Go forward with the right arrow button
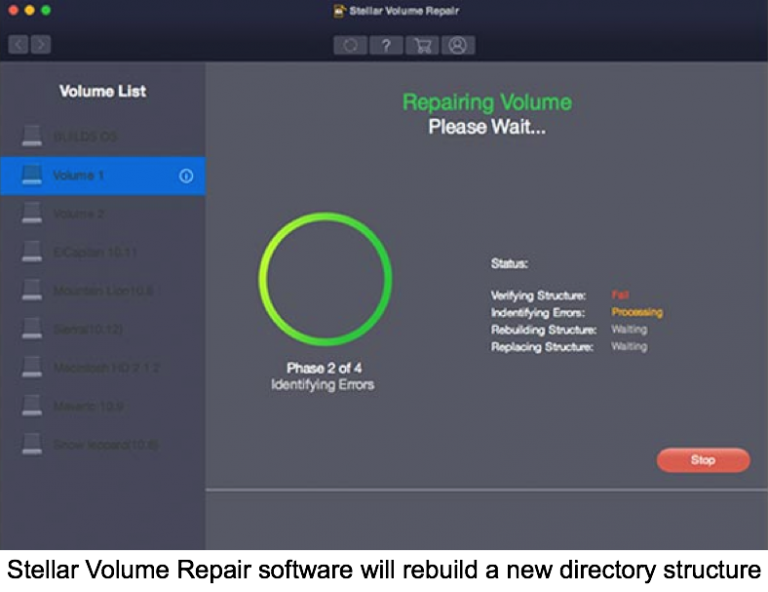Viewport: 768px width, 592px height. 41,45
